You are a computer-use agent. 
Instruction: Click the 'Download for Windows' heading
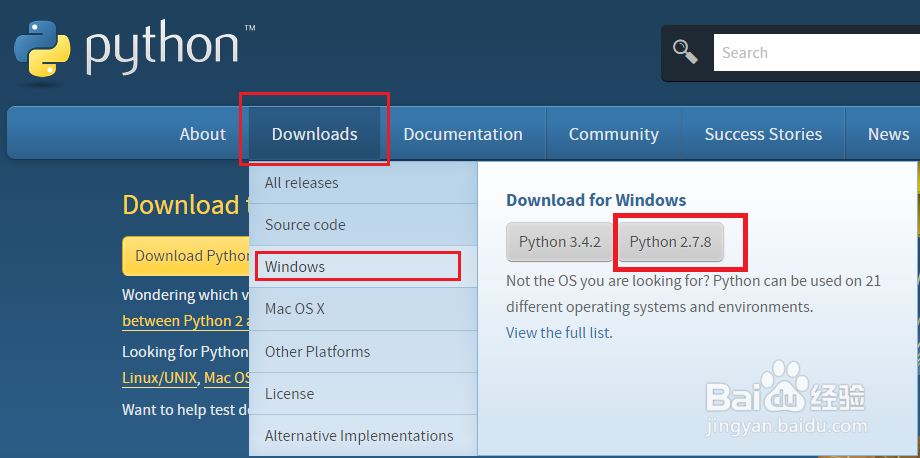(x=596, y=200)
